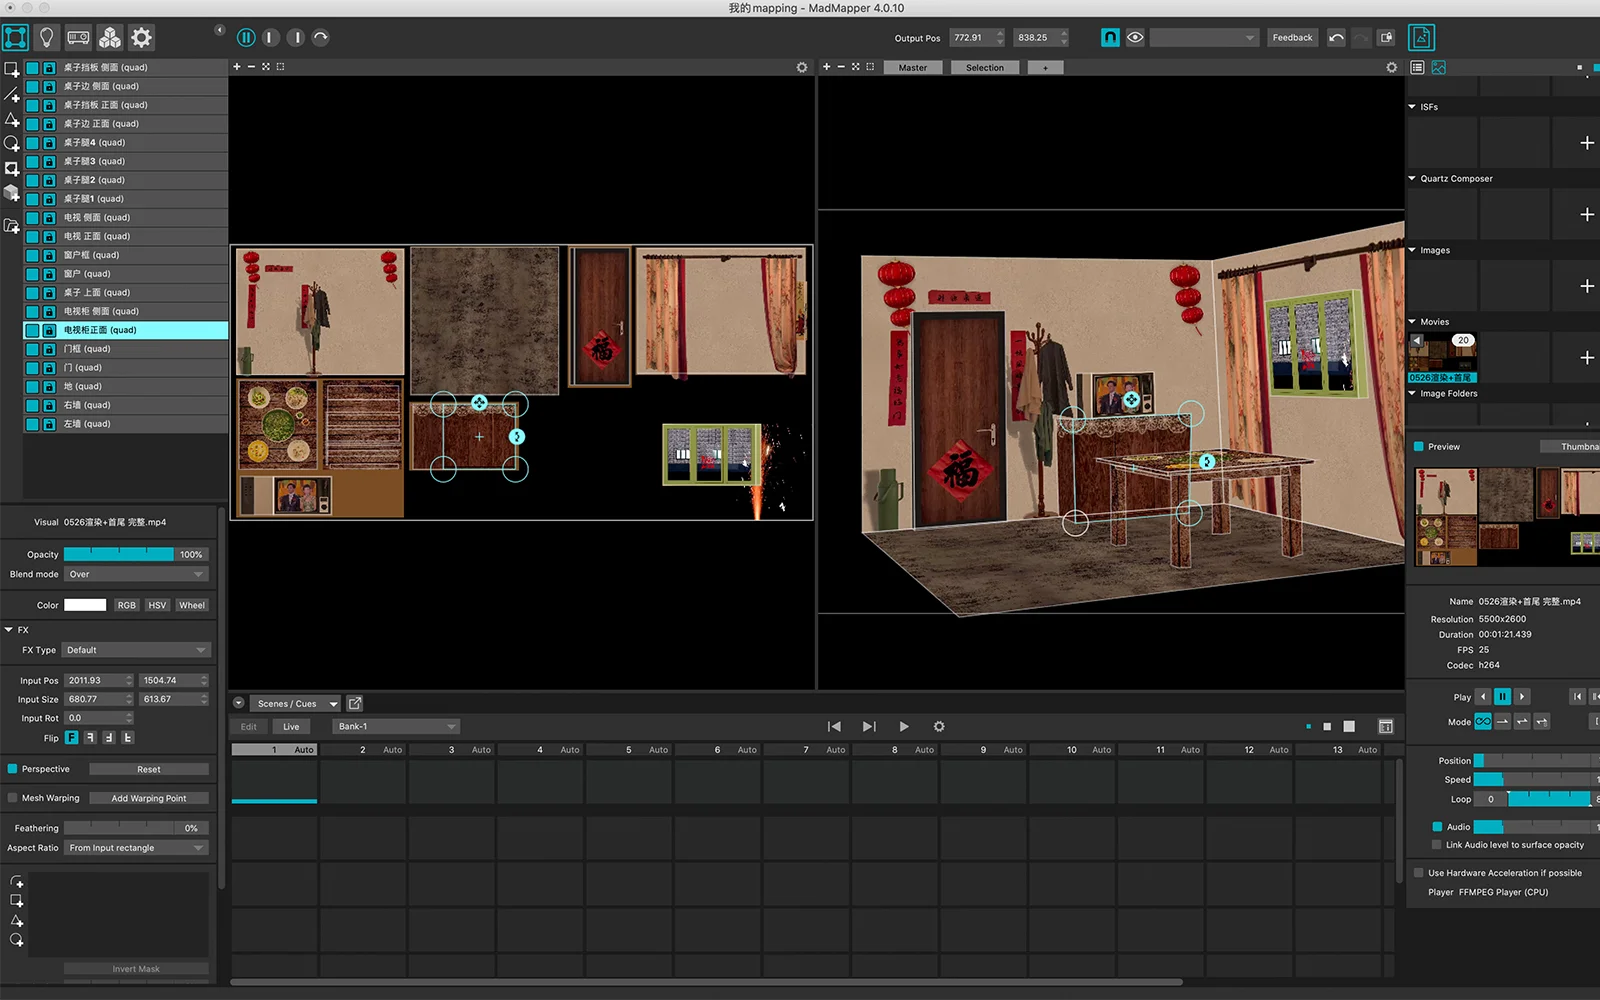
Task: Click the Feedback button
Action: click(x=1292, y=38)
